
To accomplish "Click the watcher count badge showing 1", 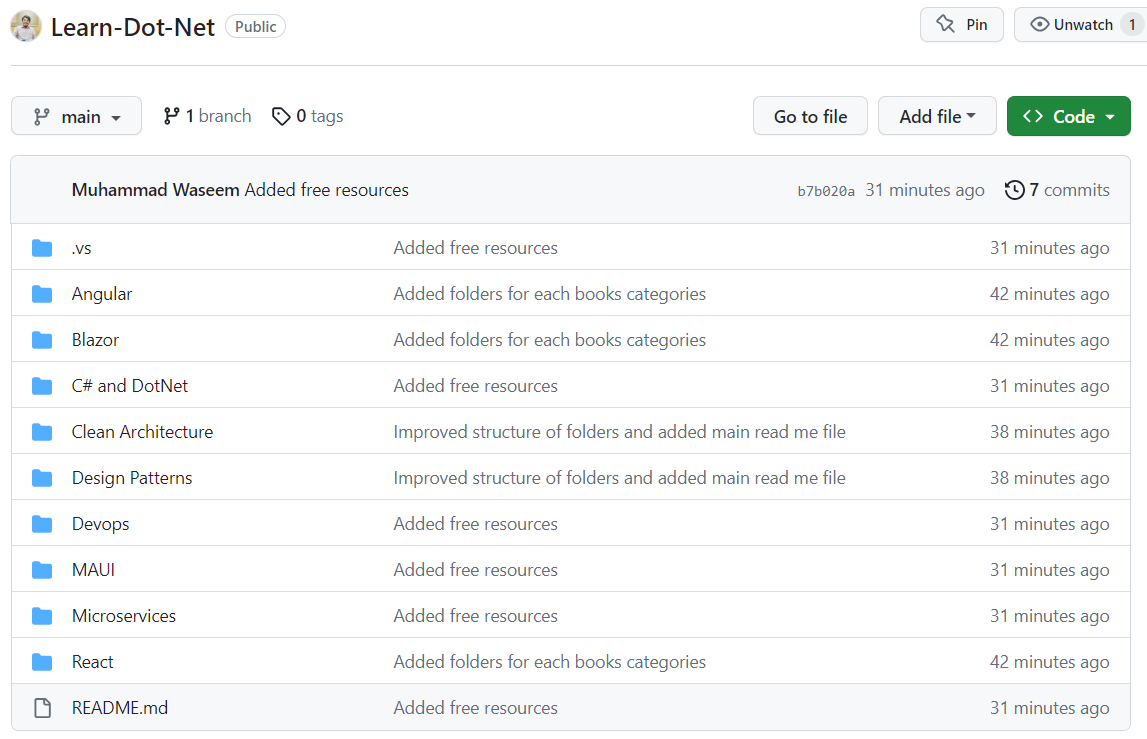I will pos(1132,25).
